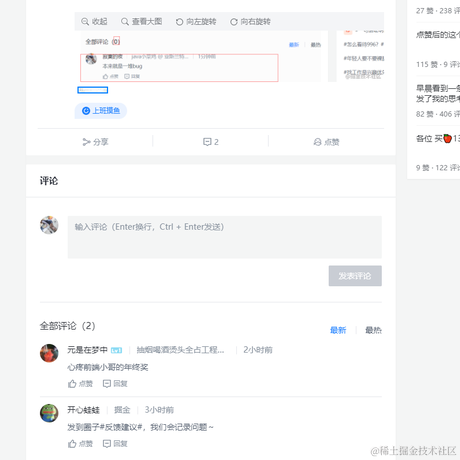The height and width of the screenshot is (460, 460).
Task: Click the rotate-left arrow icon
Action: [x=179, y=22]
